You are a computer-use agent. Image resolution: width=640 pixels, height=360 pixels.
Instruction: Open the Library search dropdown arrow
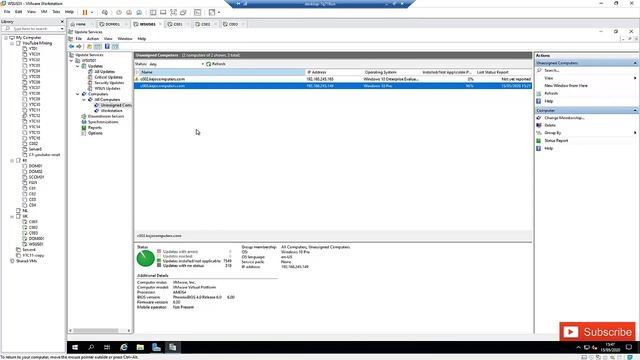(x=62, y=29)
